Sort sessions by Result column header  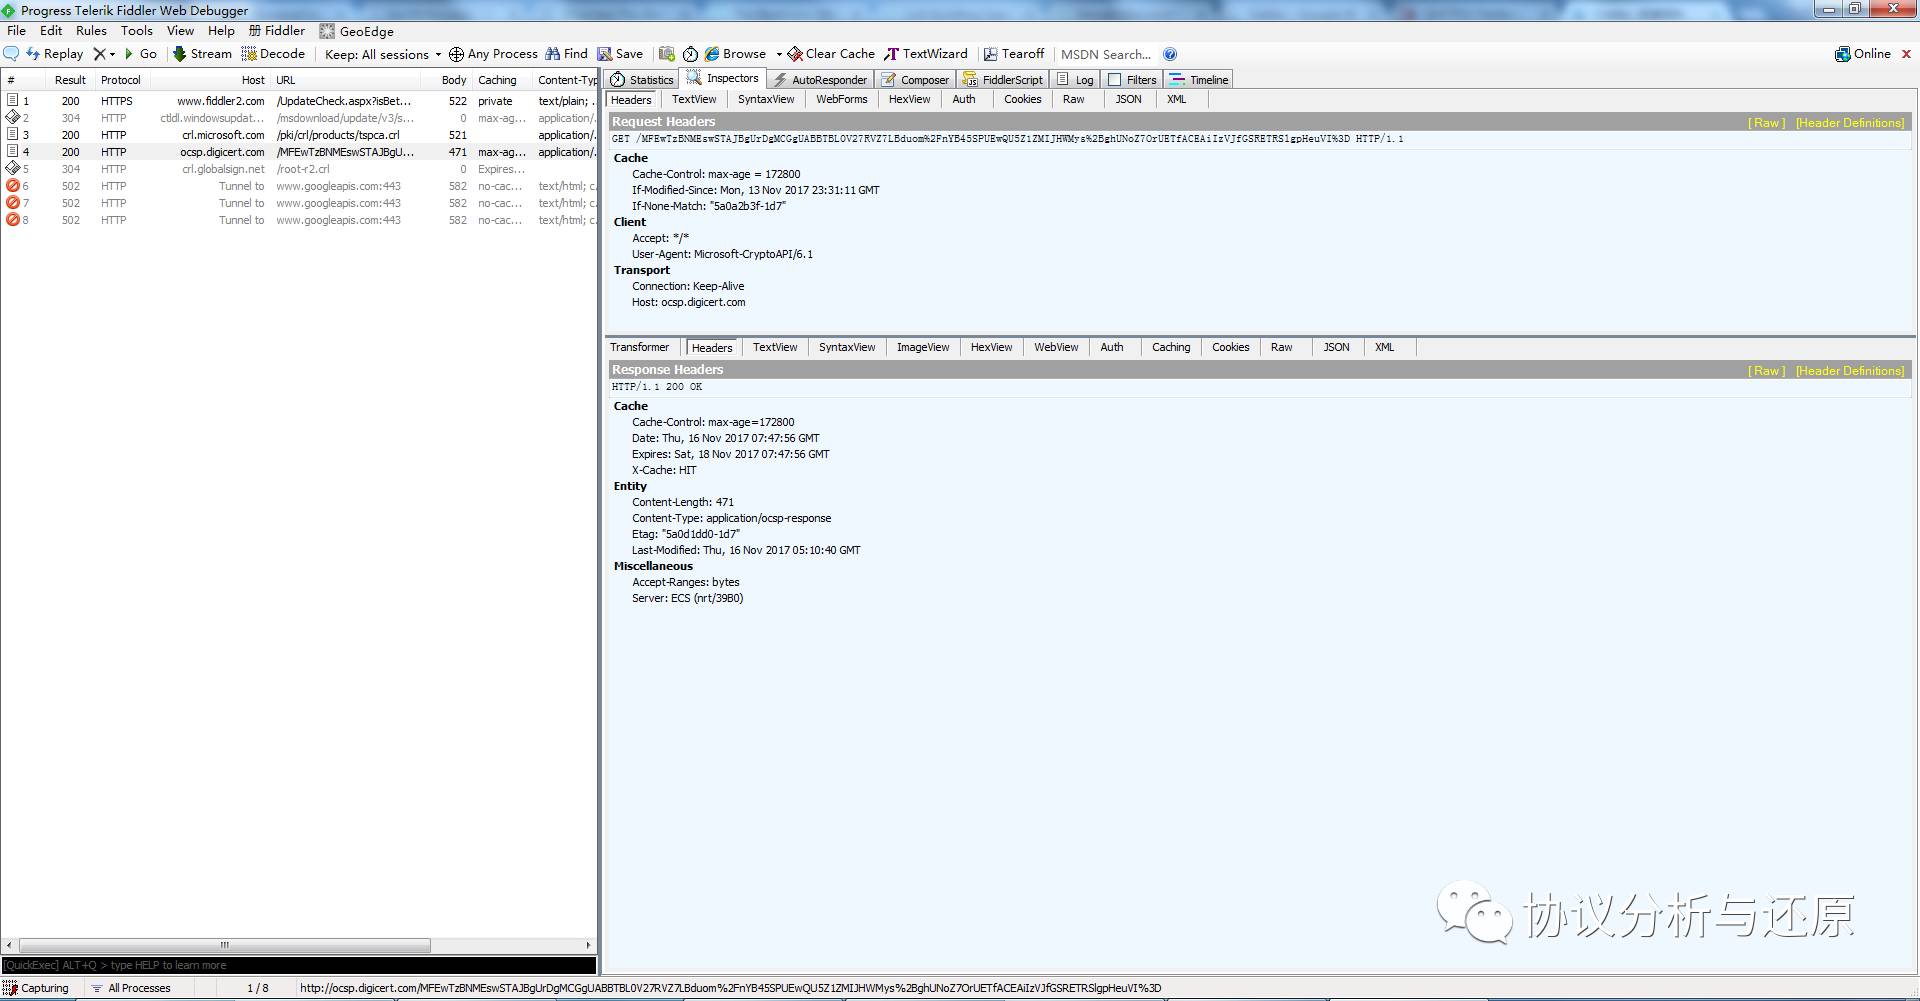(x=70, y=80)
